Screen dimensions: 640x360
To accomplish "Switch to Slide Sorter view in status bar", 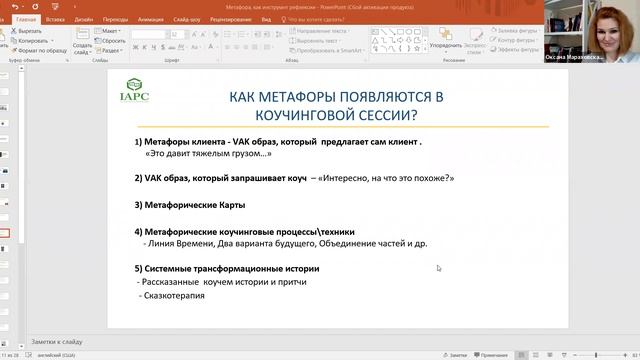I will (x=536, y=355).
